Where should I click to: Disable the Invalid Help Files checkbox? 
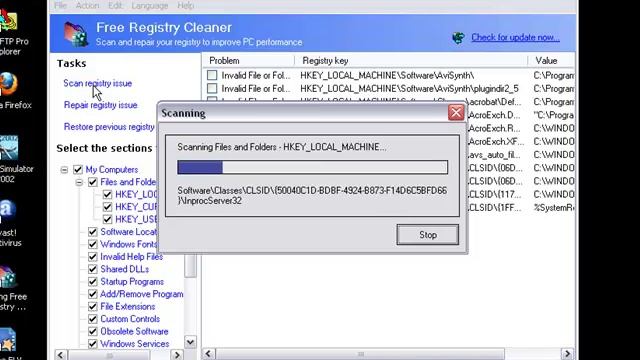point(93,257)
